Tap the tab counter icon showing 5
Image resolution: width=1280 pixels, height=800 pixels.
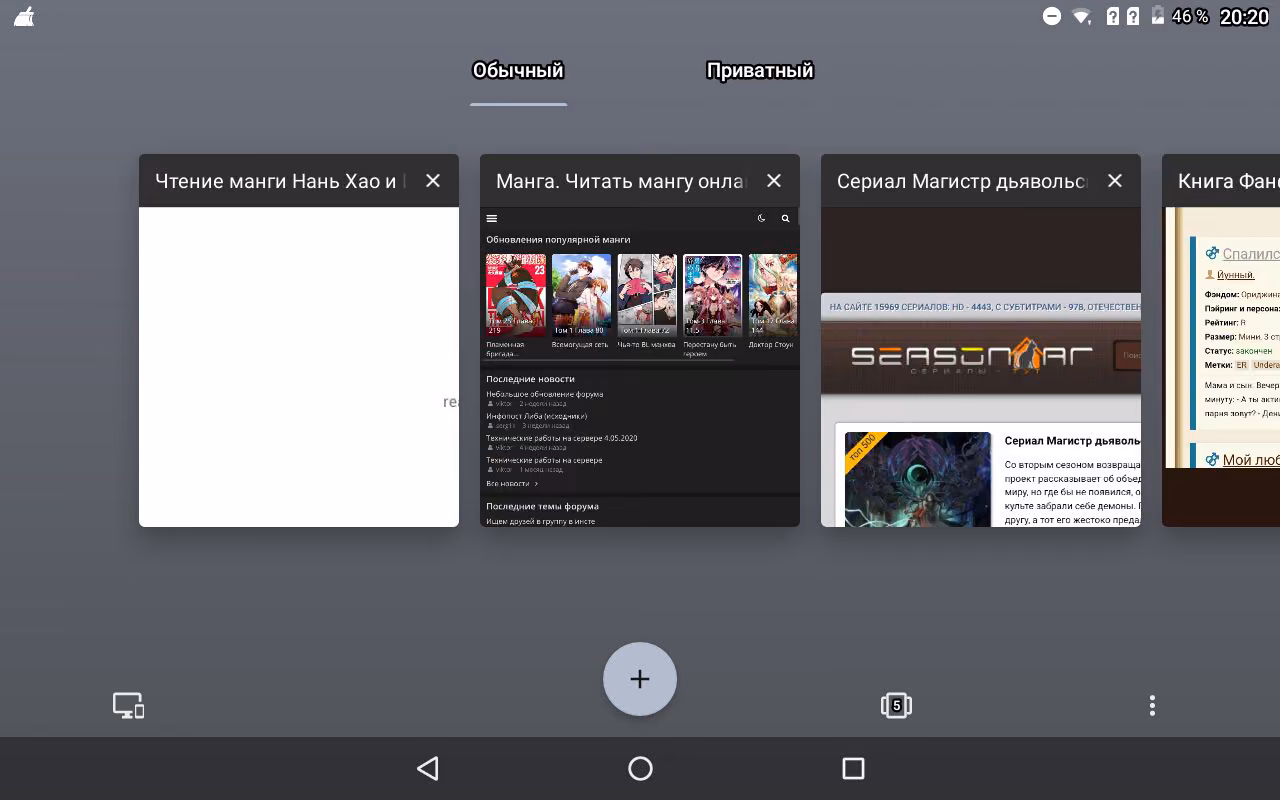[x=896, y=706]
